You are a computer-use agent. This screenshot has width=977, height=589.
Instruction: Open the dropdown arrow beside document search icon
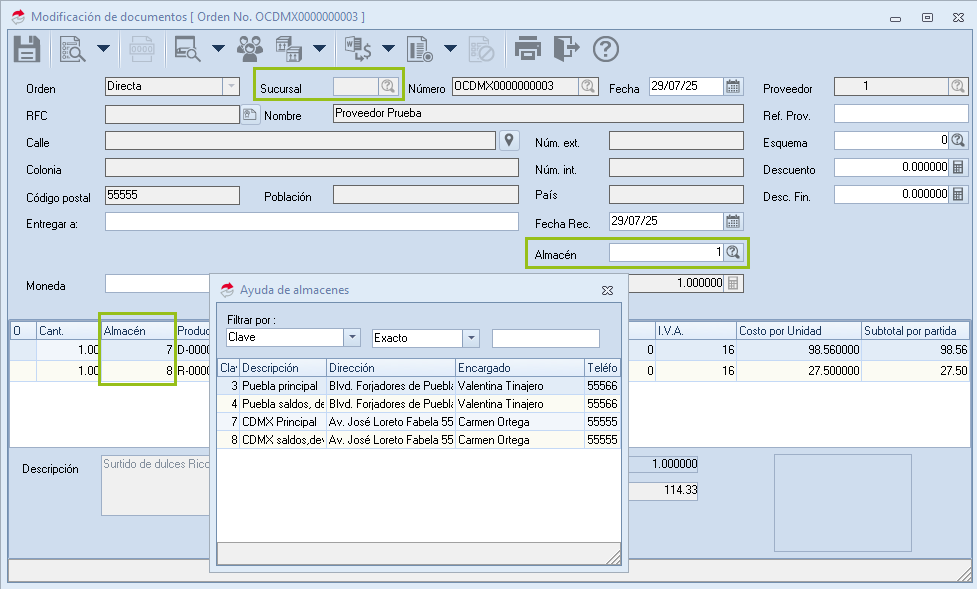(103, 48)
